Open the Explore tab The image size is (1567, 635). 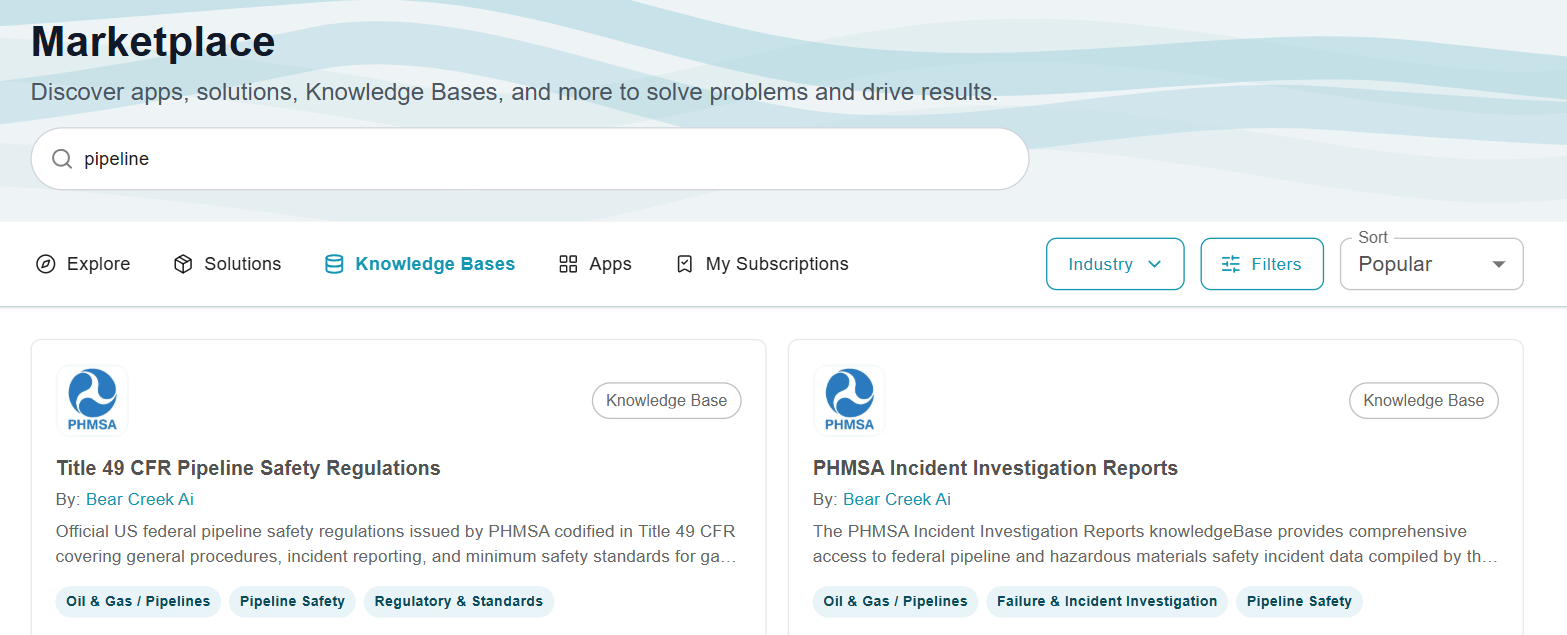(83, 264)
